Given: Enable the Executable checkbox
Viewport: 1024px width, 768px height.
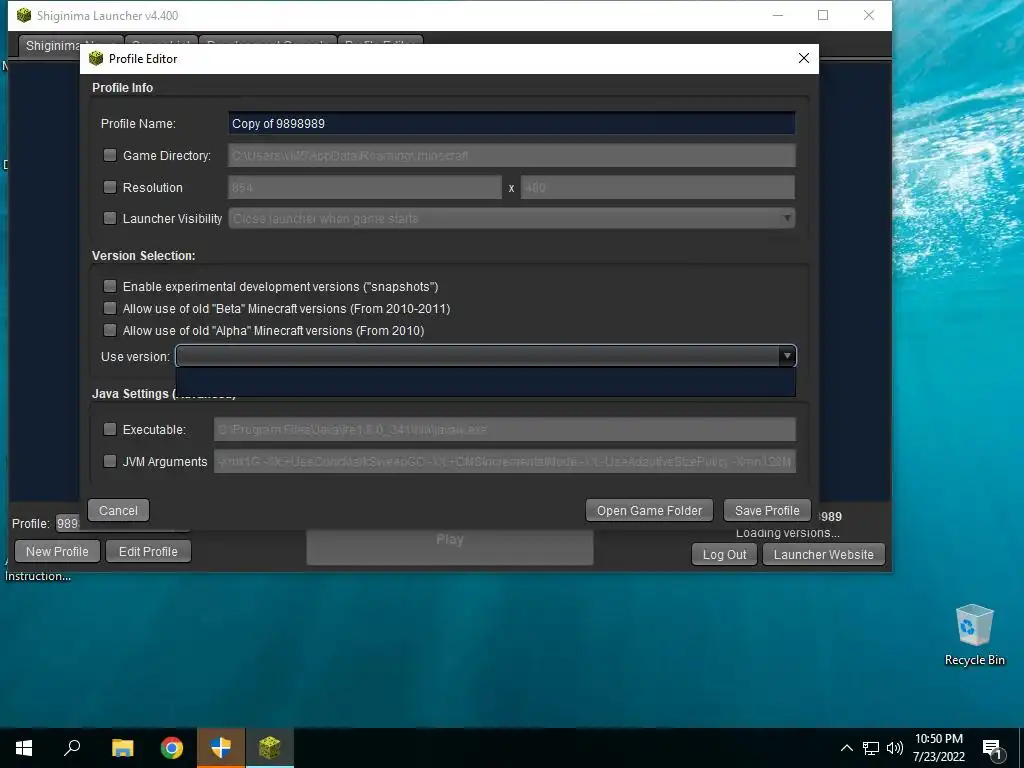Looking at the screenshot, I should pyautogui.click(x=110, y=429).
